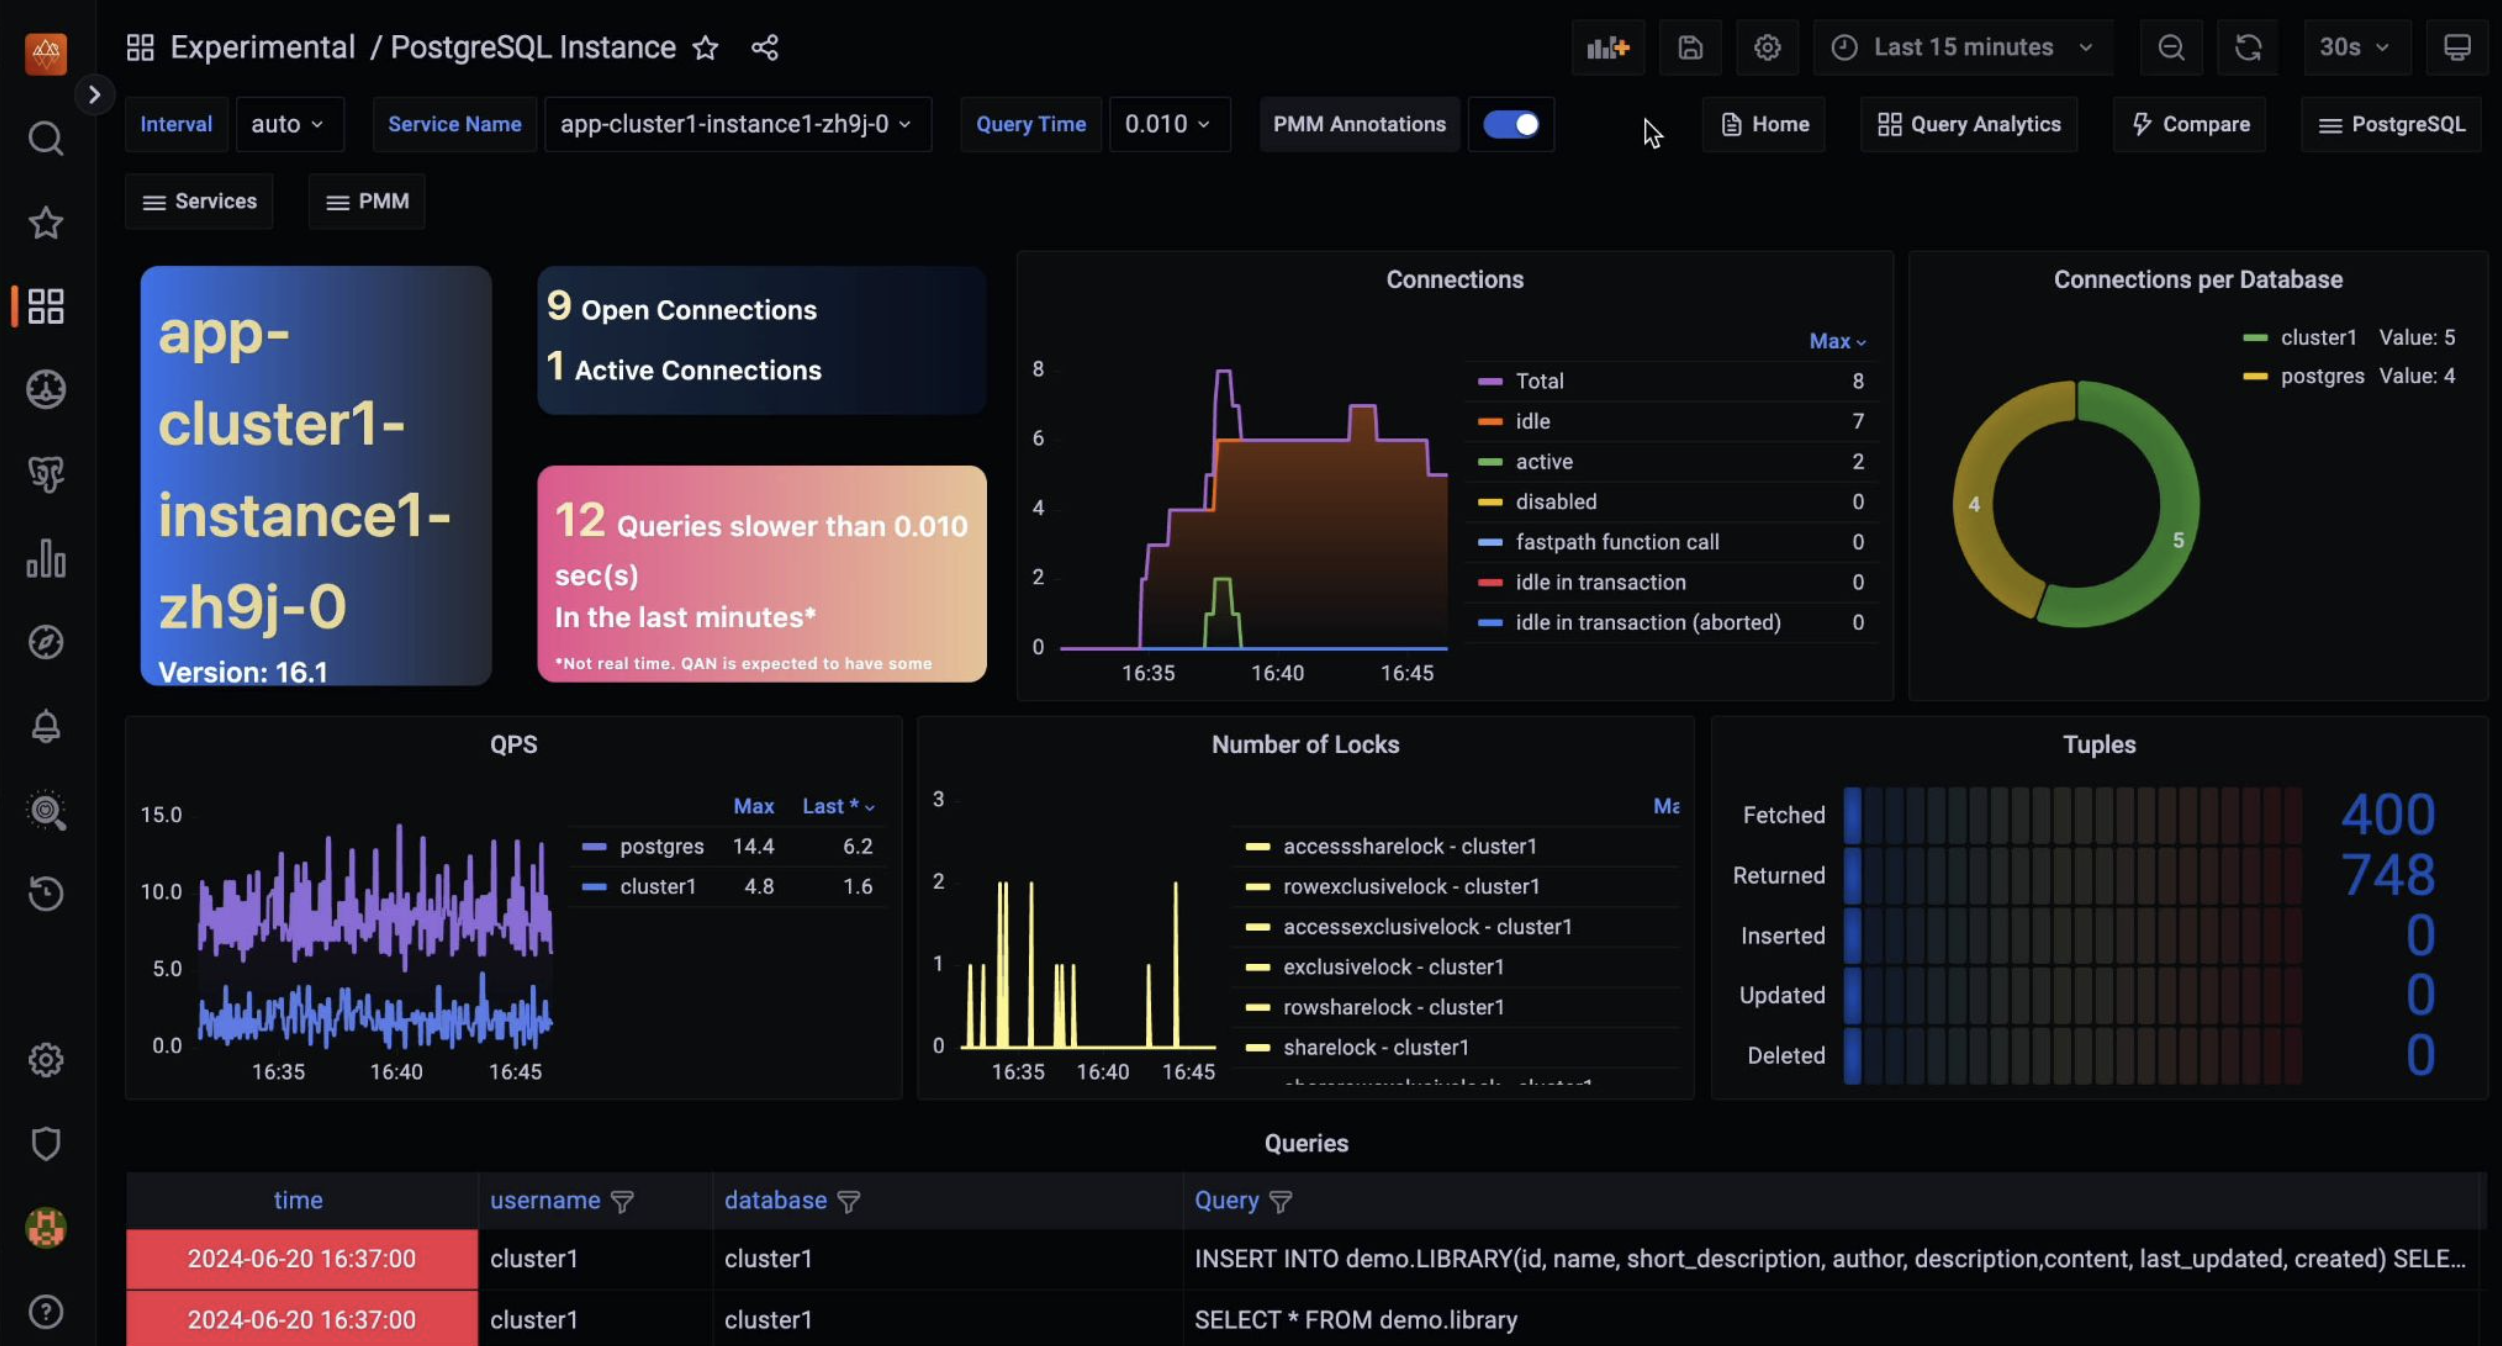The height and width of the screenshot is (1346, 2502).
Task: Click the Query Analytics magnifier icon in sidebar
Action: coord(46,811)
